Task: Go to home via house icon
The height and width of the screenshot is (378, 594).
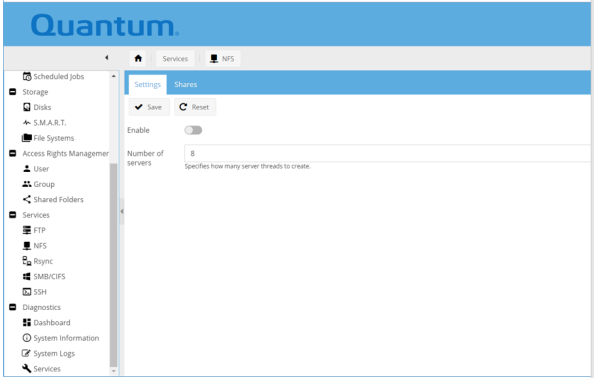Action: [138, 58]
